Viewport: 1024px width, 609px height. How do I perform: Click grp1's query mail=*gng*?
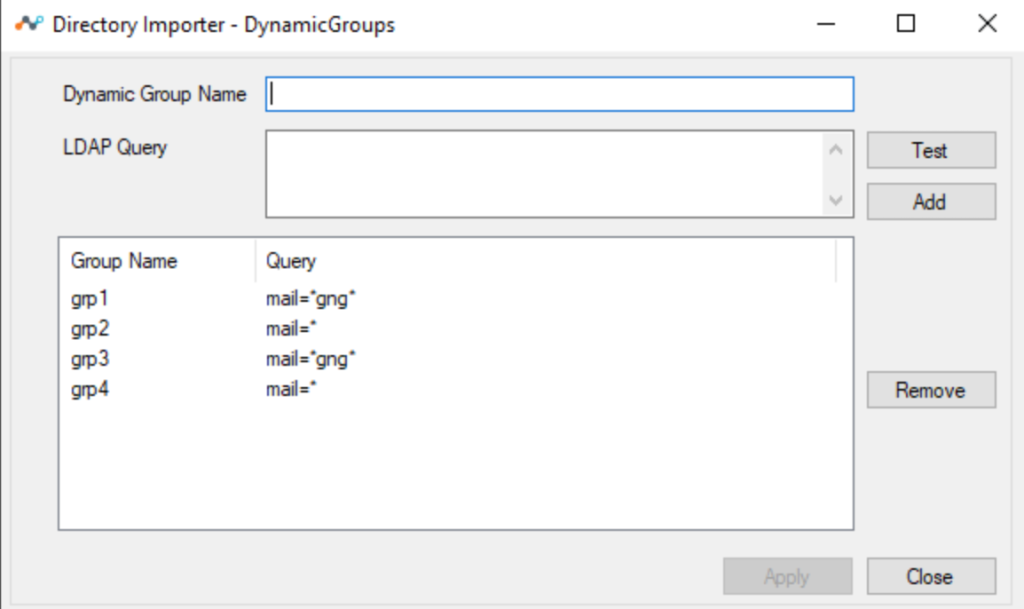310,299
